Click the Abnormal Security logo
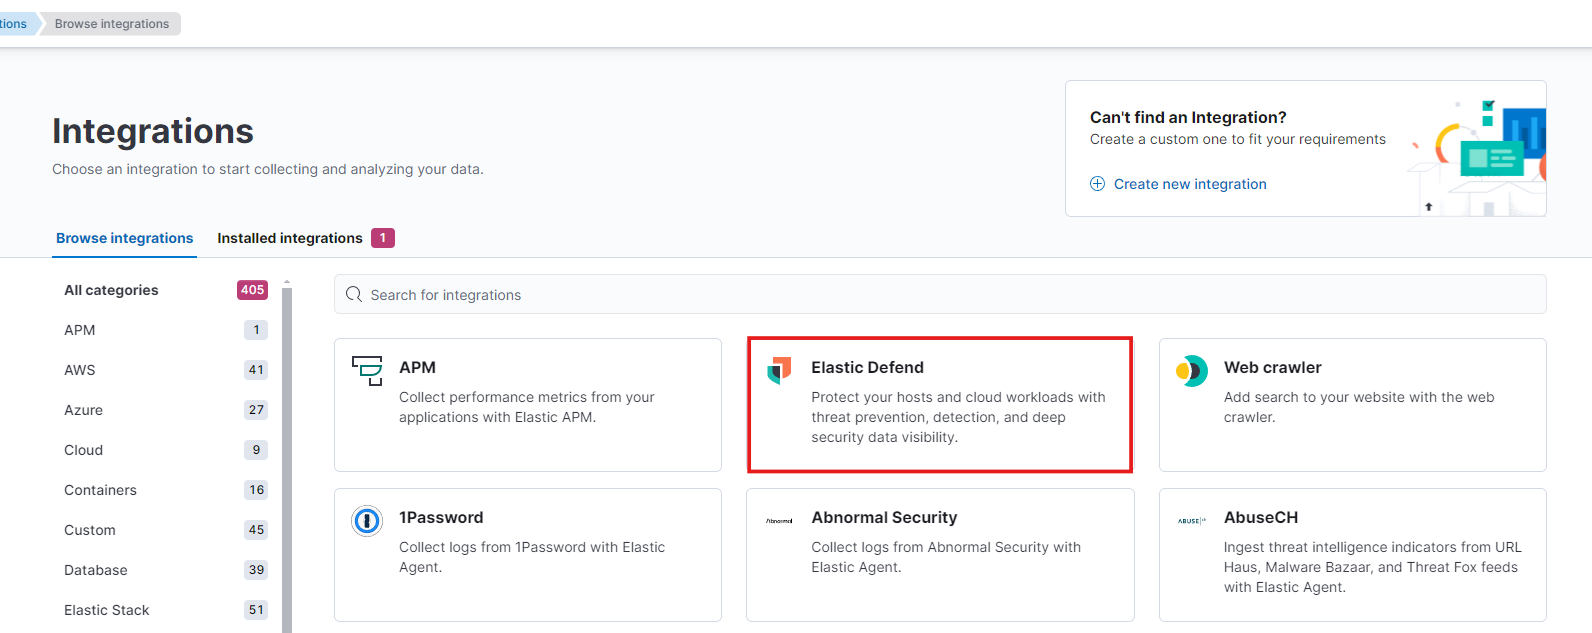 pyautogui.click(x=779, y=521)
